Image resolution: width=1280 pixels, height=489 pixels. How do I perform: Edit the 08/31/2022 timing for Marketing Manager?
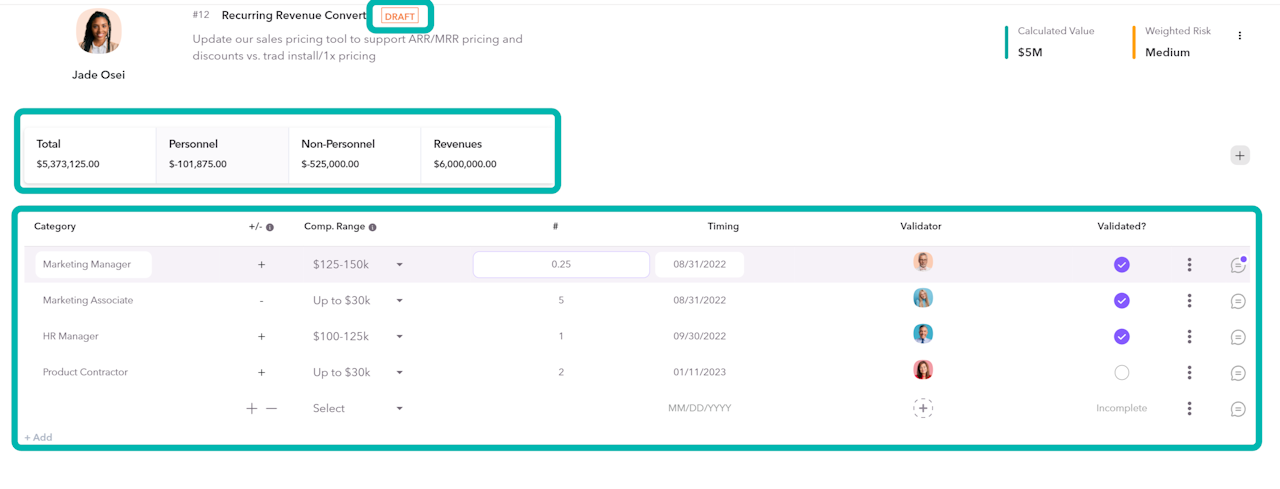pyautogui.click(x=699, y=265)
